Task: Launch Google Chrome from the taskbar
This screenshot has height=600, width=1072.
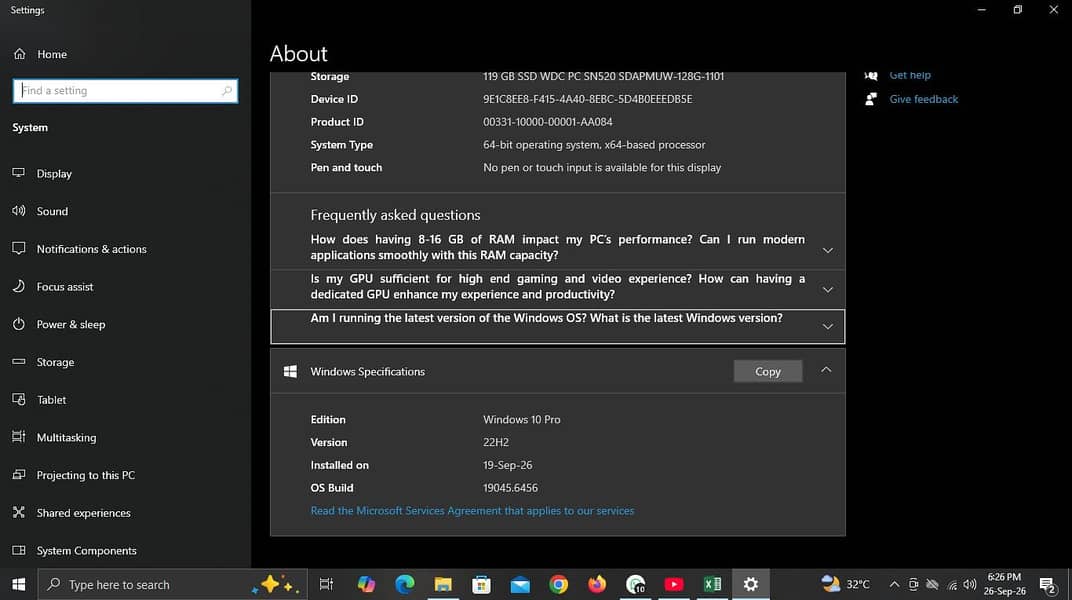Action: (559, 584)
